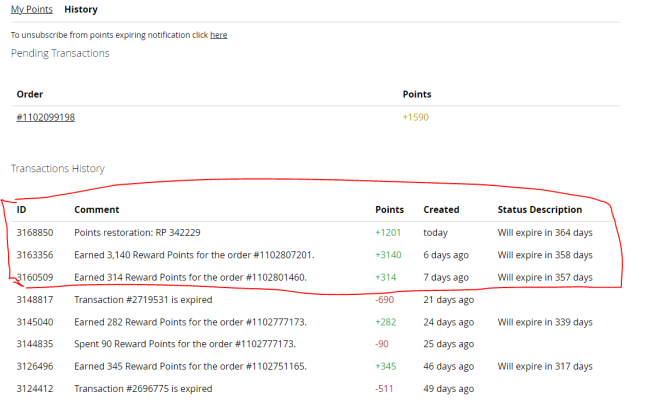
Task: Select transaction ID 3160509
Action: 35,277
